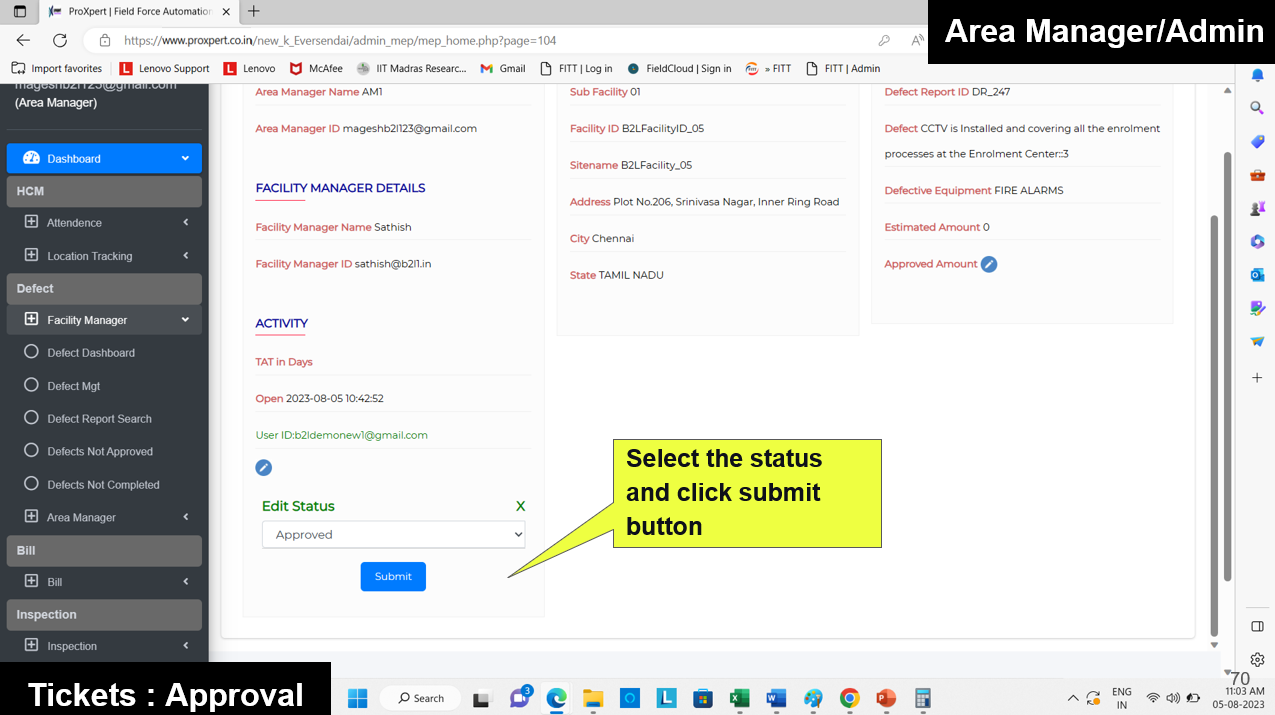
Task: Open Defects Not Approved page
Action: pos(100,452)
